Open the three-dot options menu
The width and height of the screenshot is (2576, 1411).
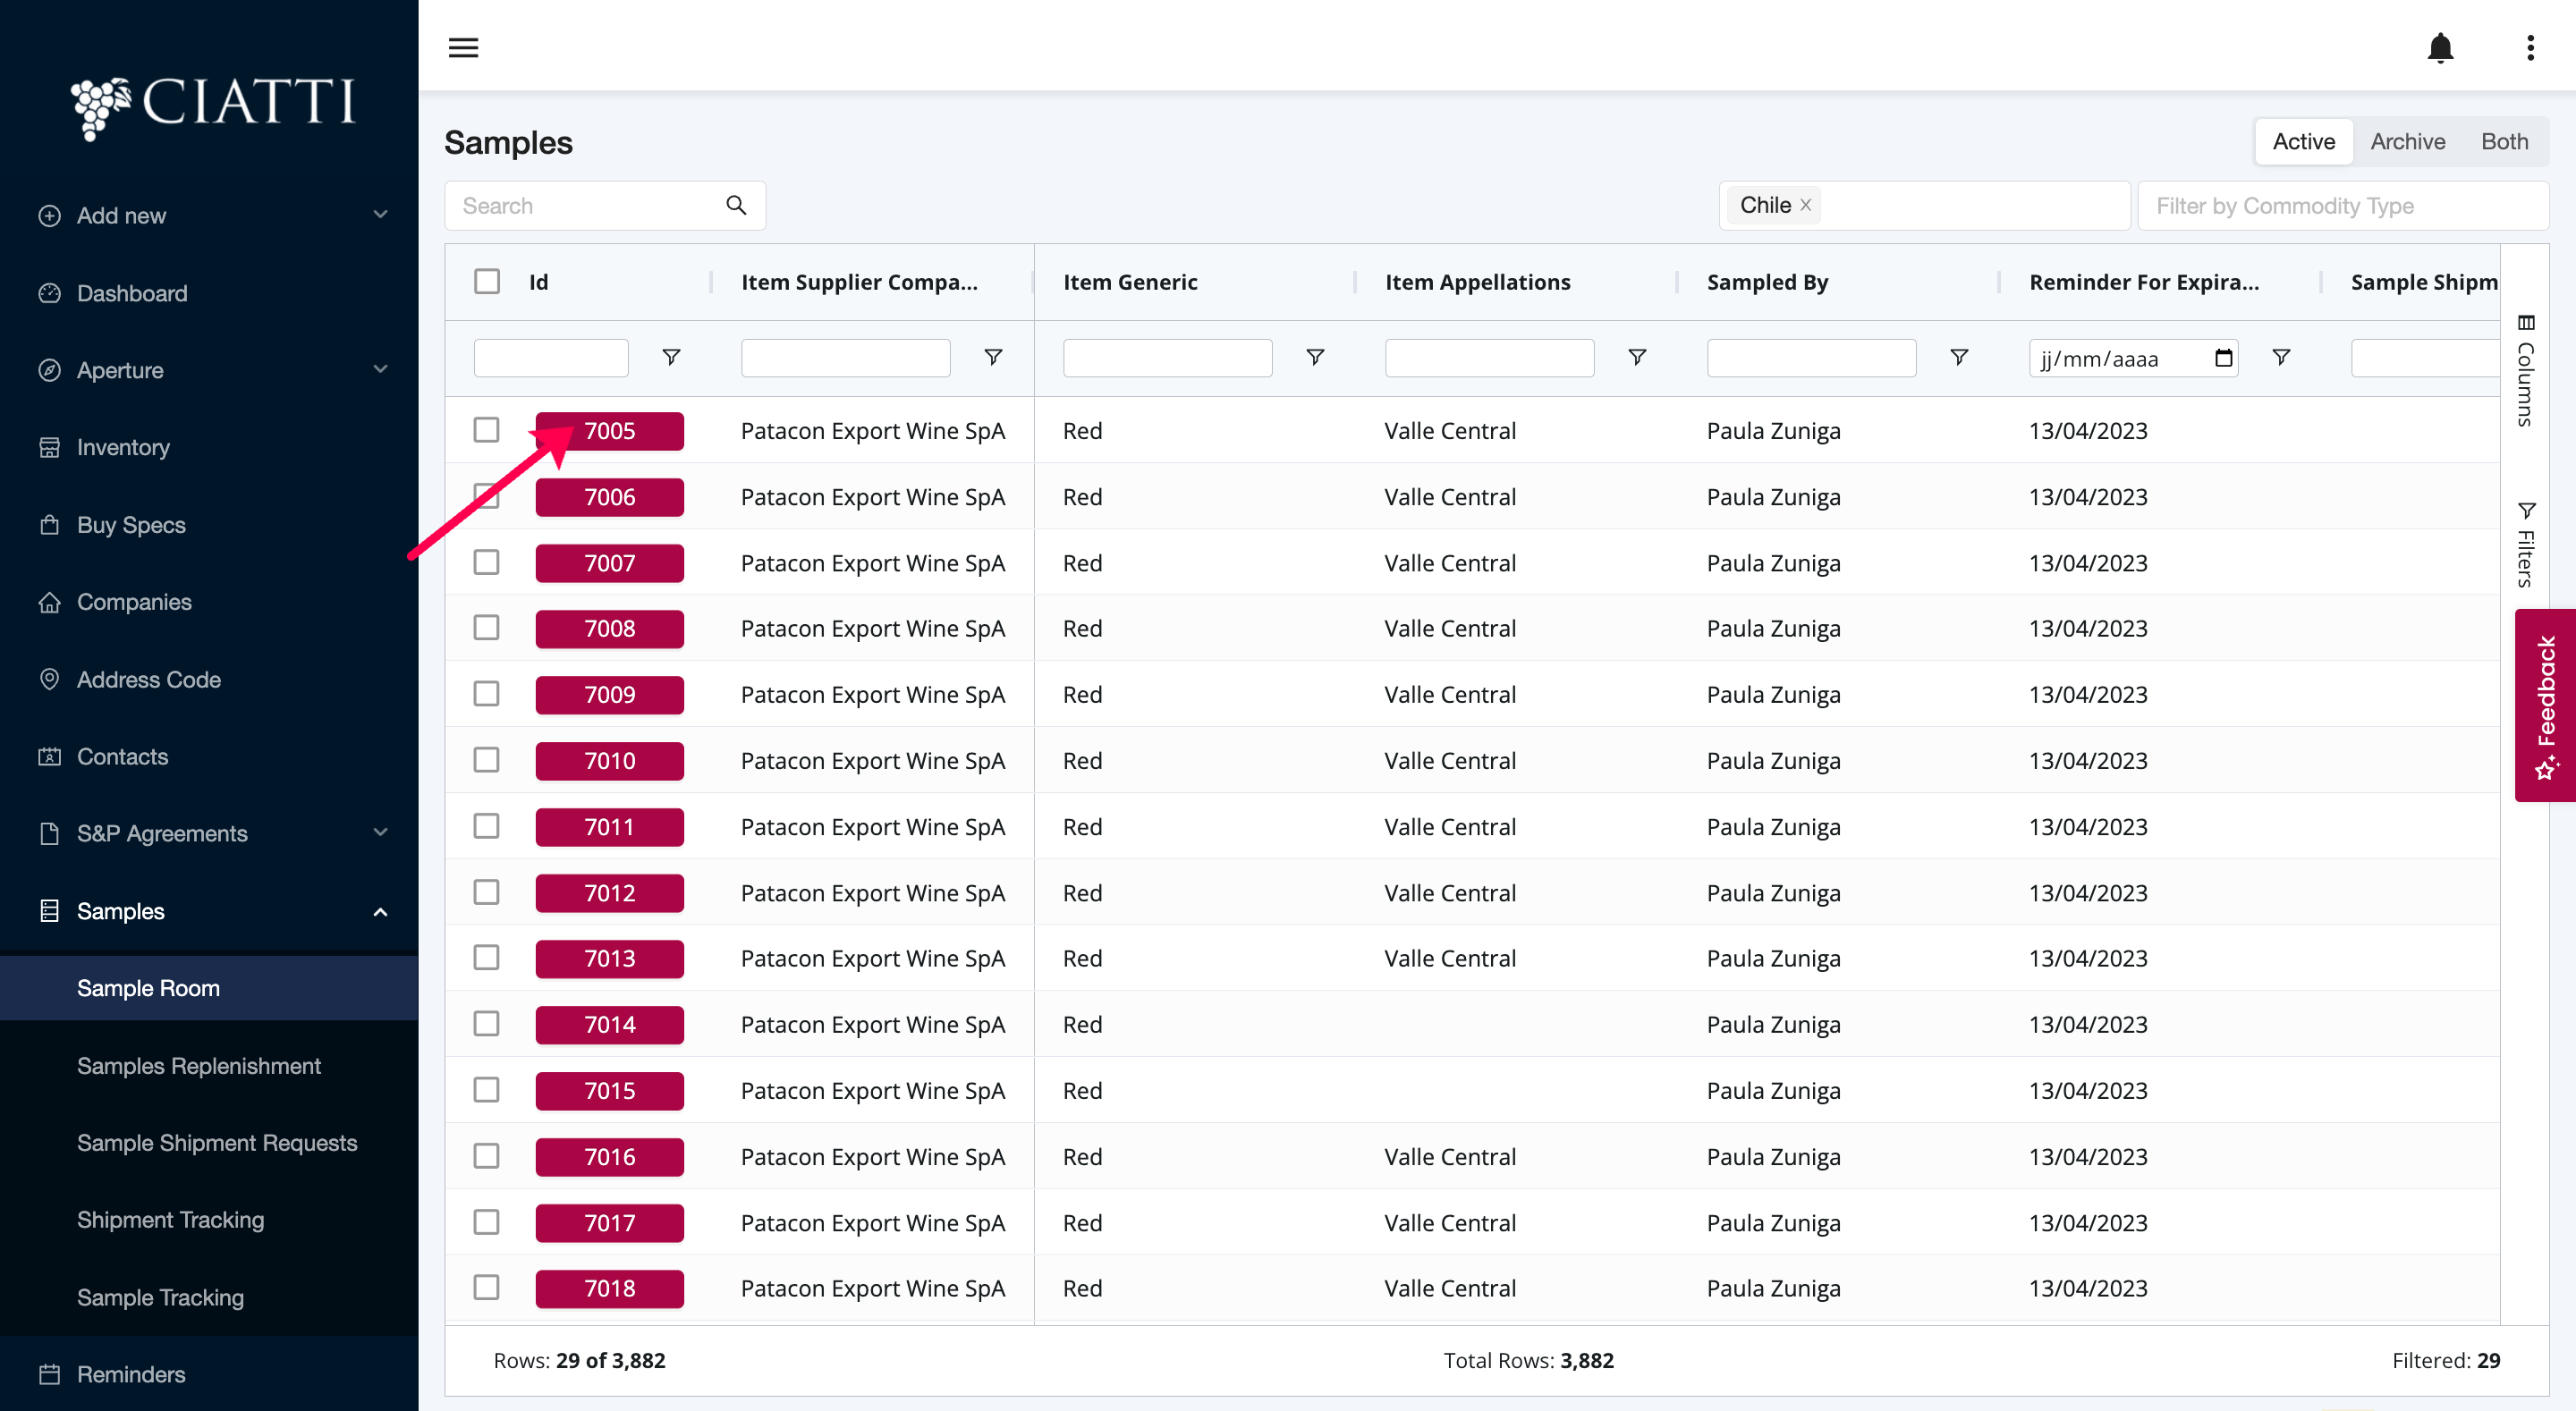pos(2530,47)
